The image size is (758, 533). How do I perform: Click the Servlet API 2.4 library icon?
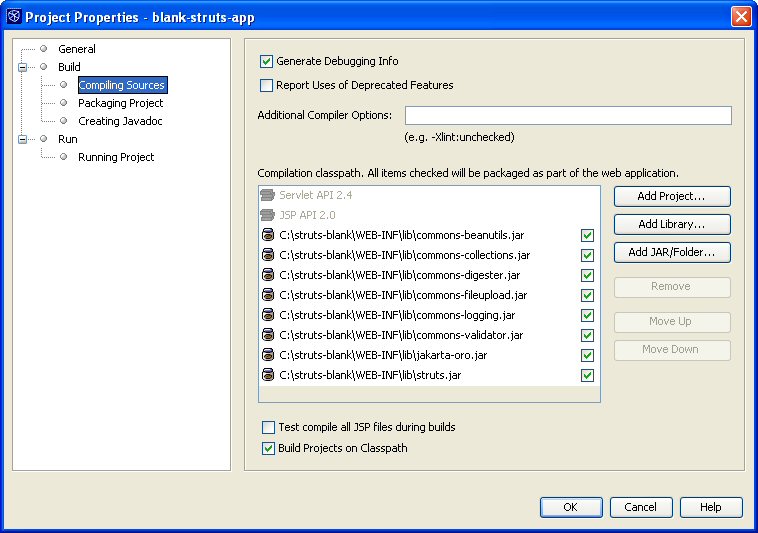tap(267, 195)
